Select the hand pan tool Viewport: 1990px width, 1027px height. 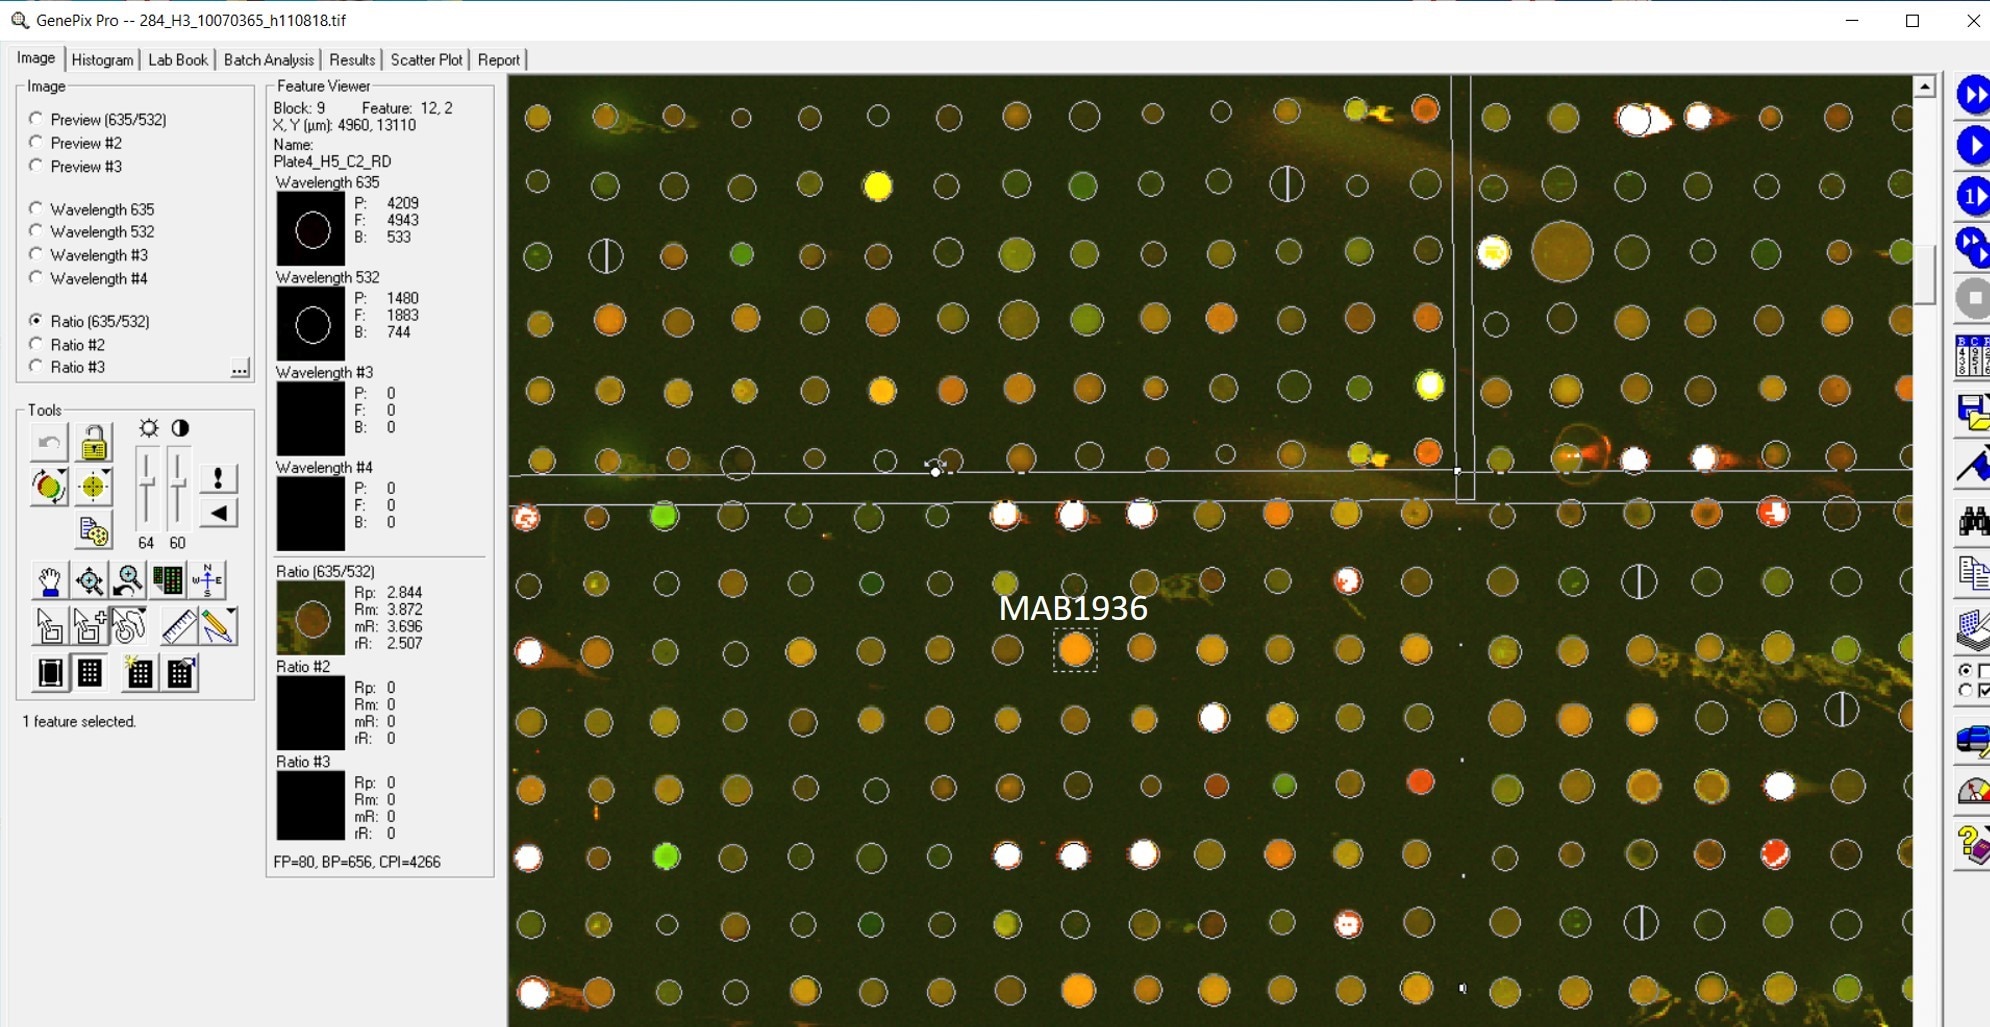[x=49, y=580]
